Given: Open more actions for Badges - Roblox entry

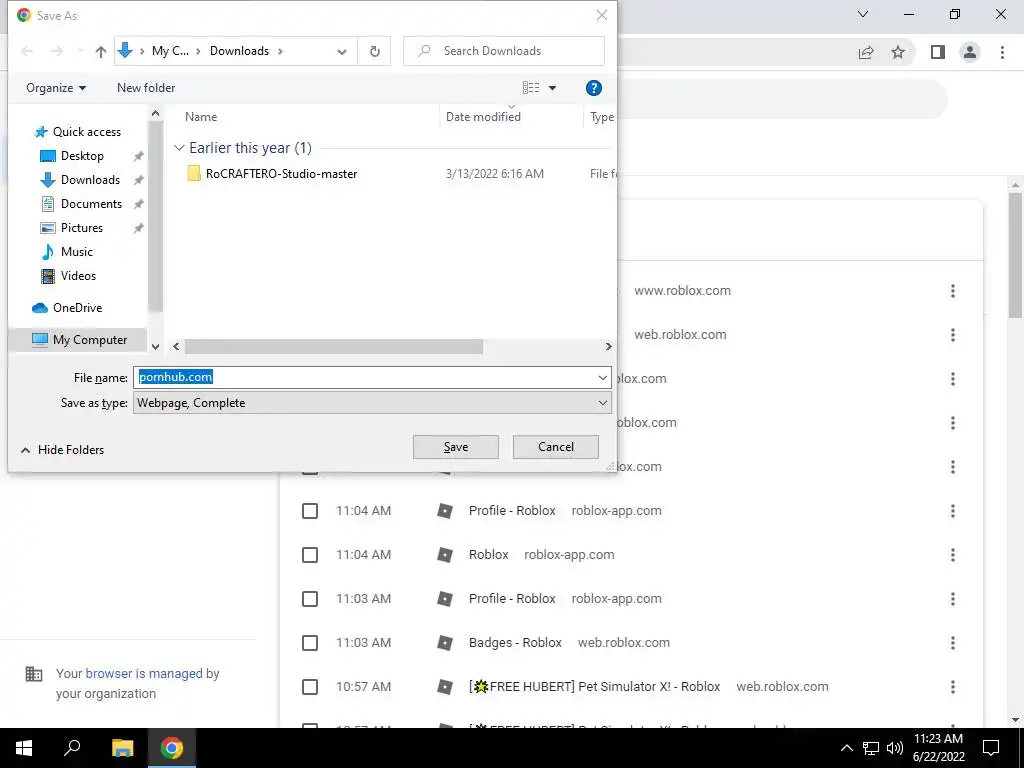Looking at the screenshot, I should (x=953, y=643).
